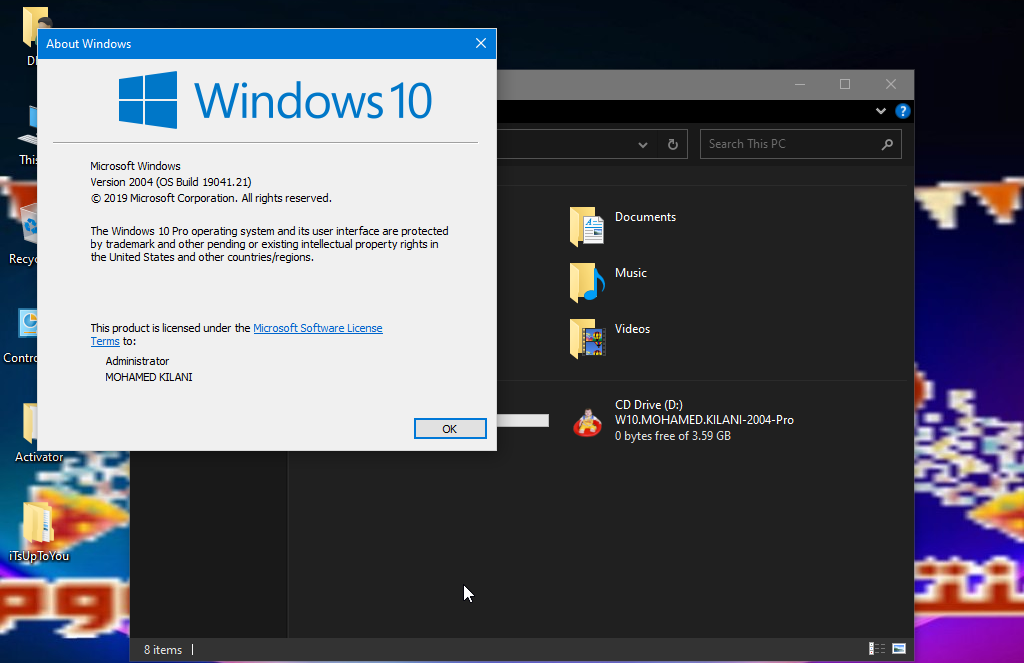Switch to large icons view
Image resolution: width=1024 pixels, height=663 pixels.
[899, 649]
